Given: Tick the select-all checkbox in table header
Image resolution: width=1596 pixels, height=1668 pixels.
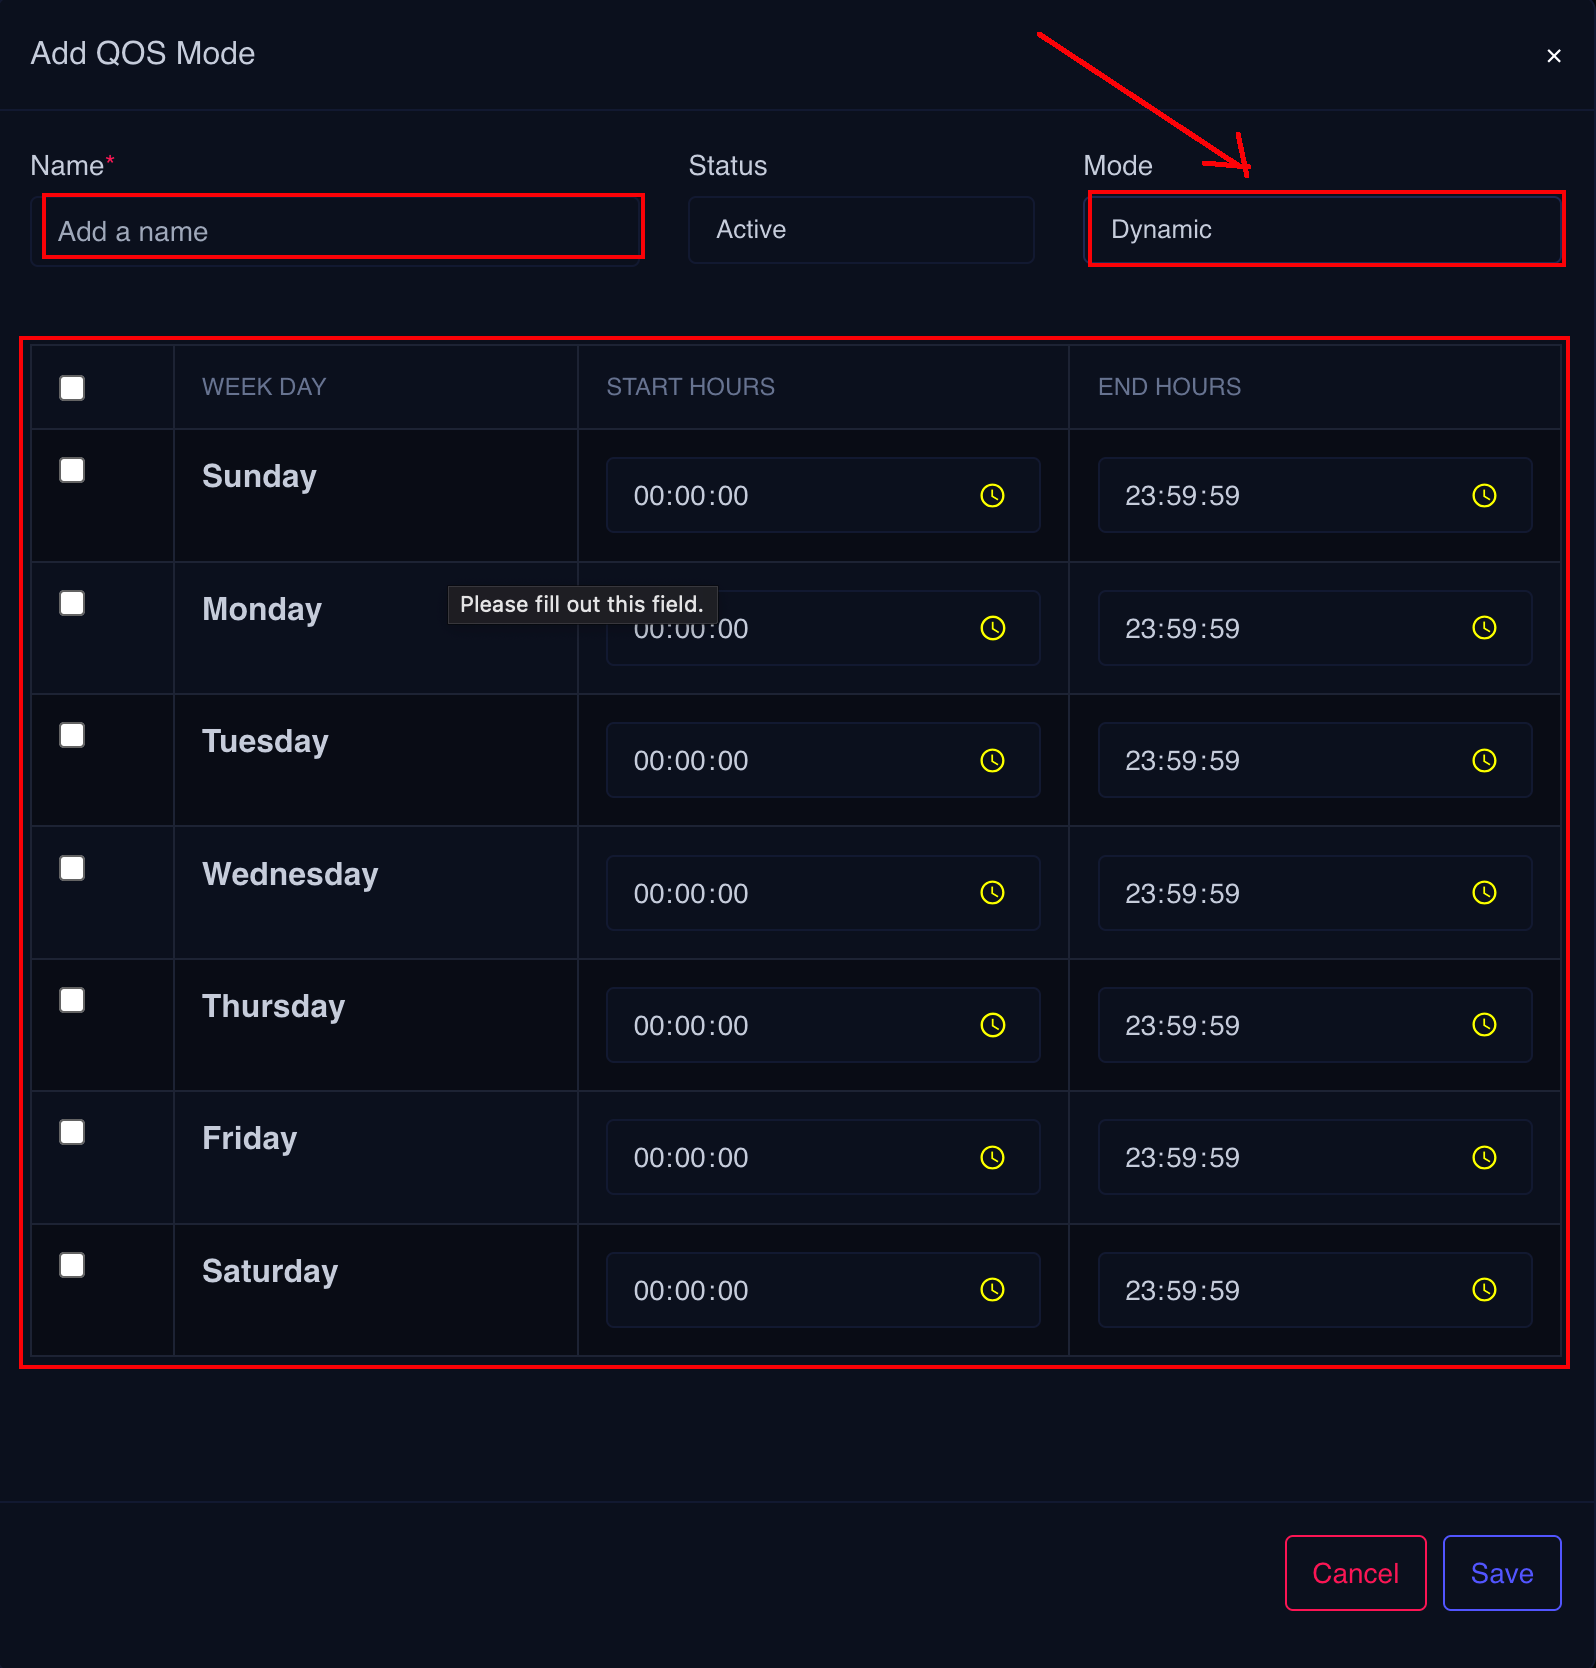Looking at the screenshot, I should pyautogui.click(x=72, y=388).
